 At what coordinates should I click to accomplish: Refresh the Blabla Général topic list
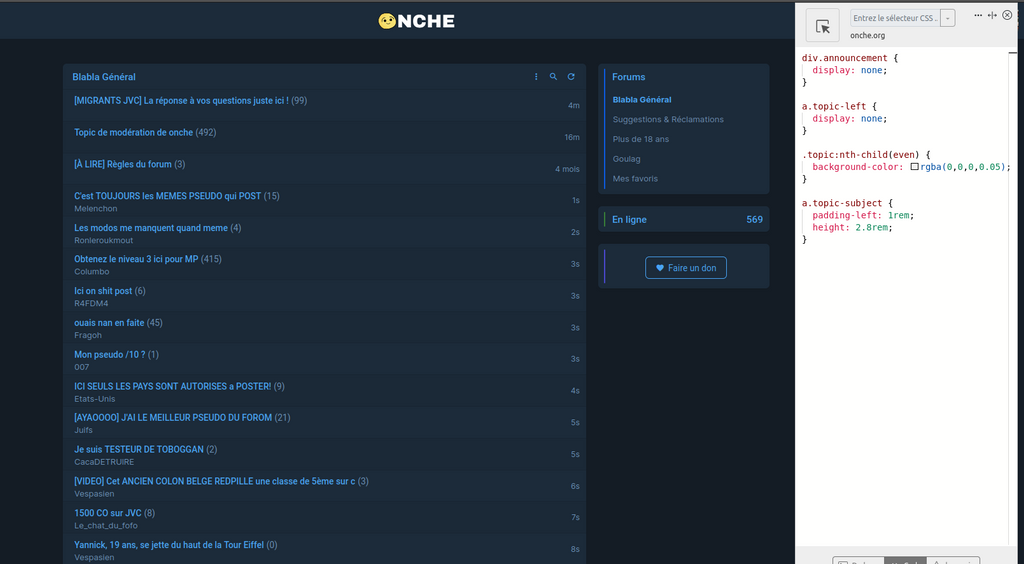(x=571, y=77)
